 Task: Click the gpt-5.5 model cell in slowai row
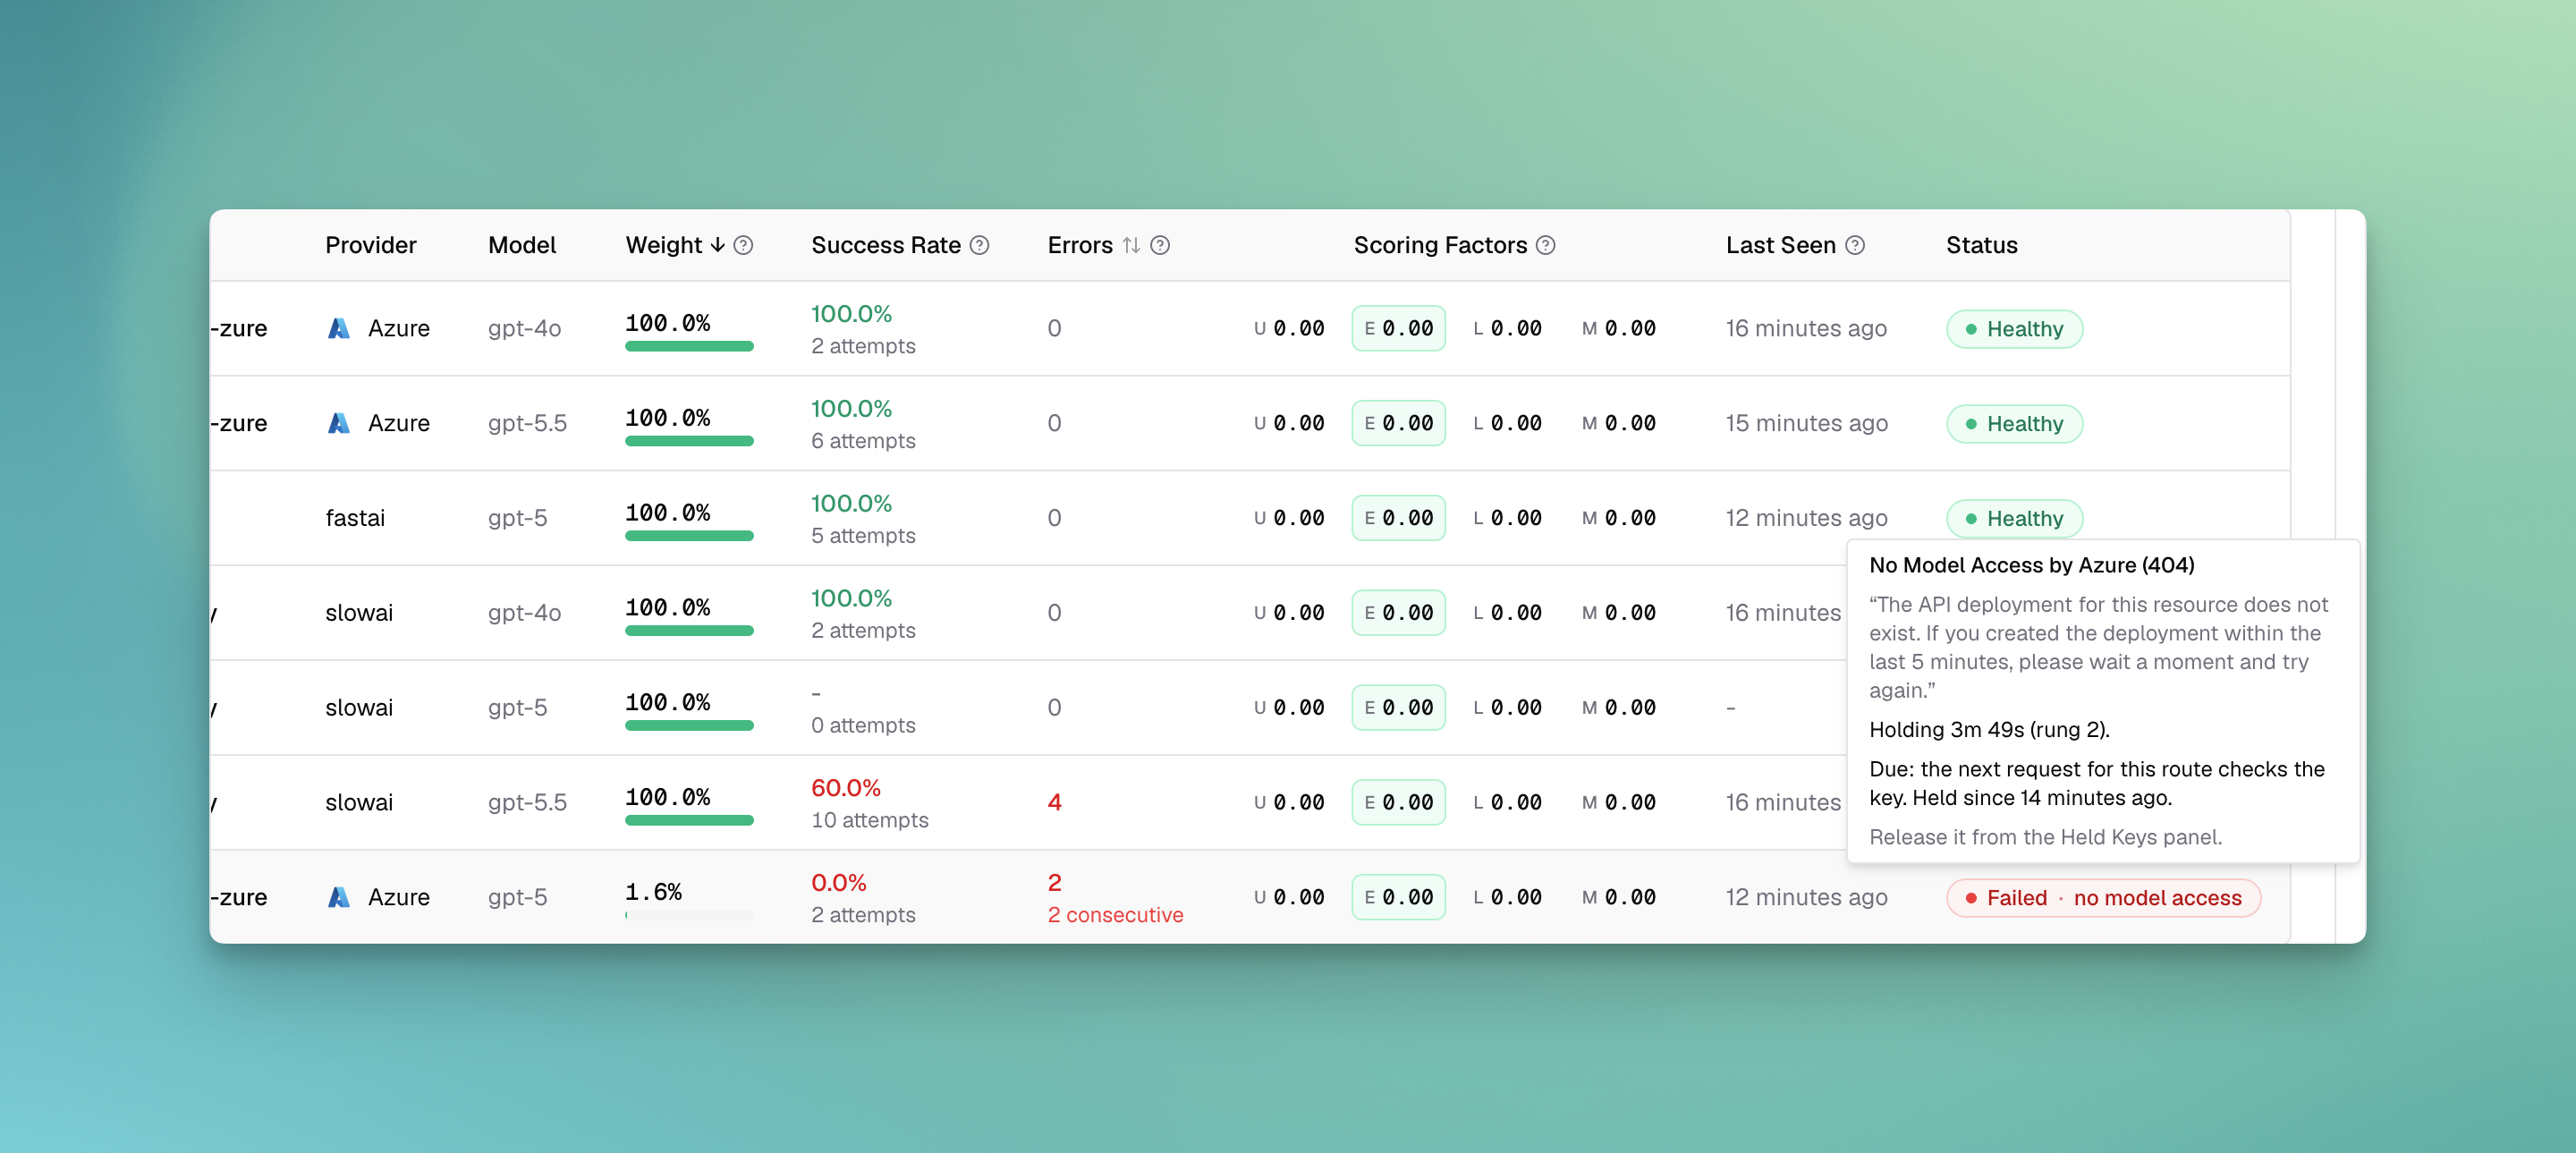527,802
